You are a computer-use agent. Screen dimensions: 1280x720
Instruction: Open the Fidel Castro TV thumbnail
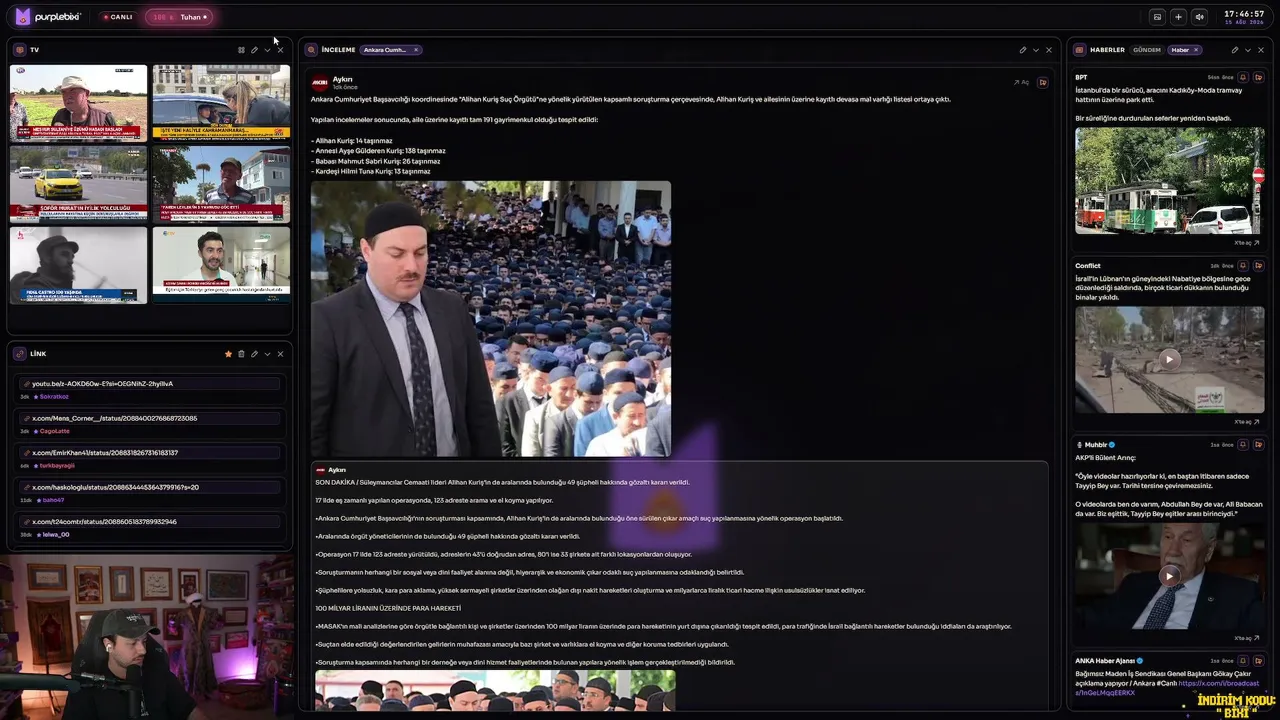pos(78,265)
